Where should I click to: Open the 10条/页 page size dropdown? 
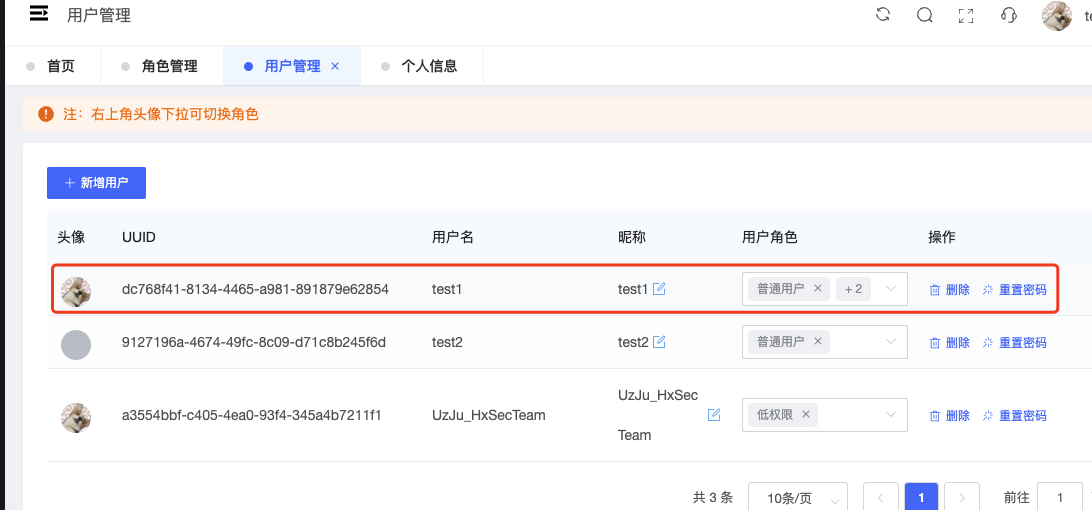click(797, 498)
